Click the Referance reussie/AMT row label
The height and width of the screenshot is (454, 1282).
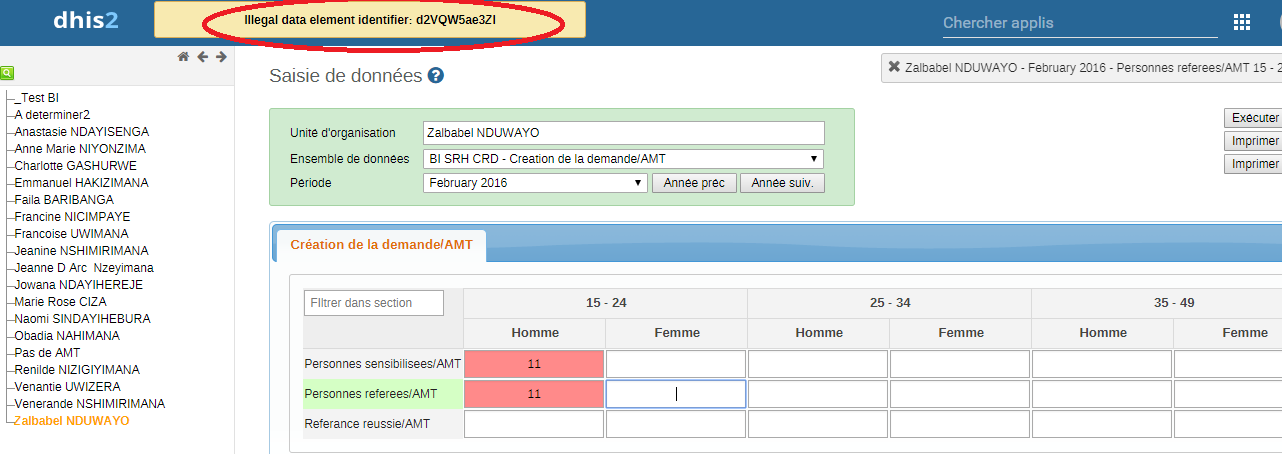(x=367, y=424)
